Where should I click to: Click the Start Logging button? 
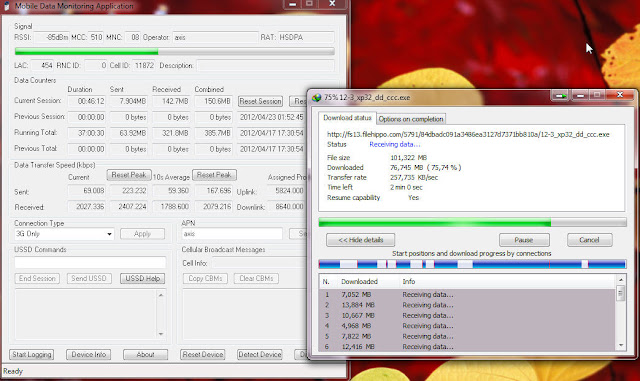point(32,354)
